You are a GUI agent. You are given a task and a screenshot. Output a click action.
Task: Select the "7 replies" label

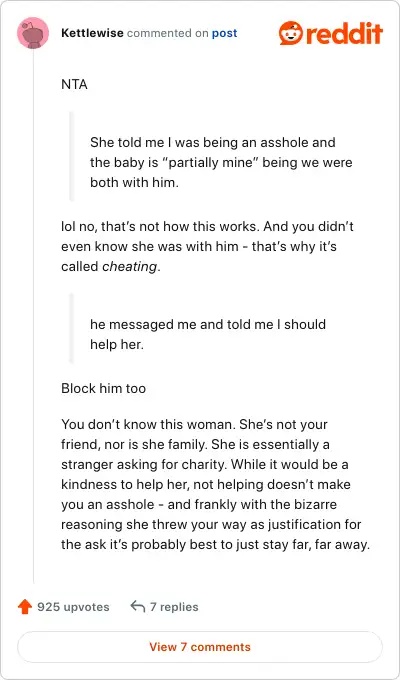tap(174, 607)
